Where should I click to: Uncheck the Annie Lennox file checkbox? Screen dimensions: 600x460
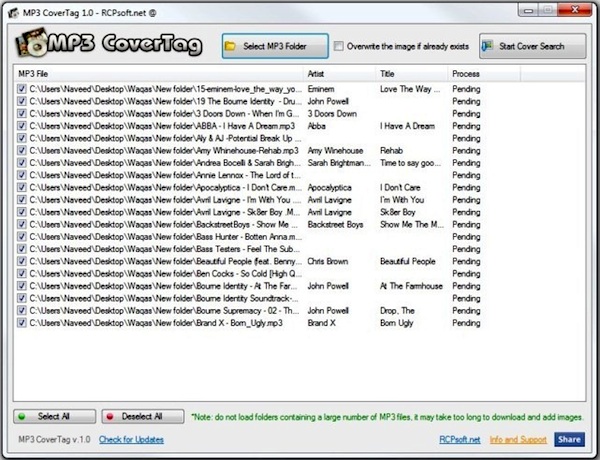21,175
